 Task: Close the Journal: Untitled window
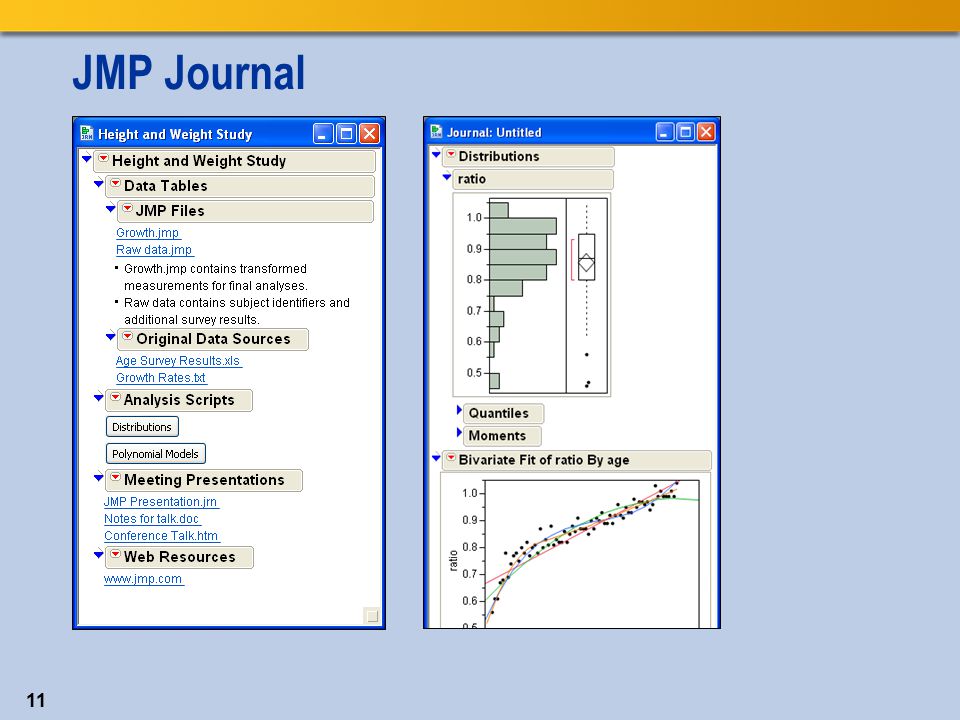coord(706,132)
